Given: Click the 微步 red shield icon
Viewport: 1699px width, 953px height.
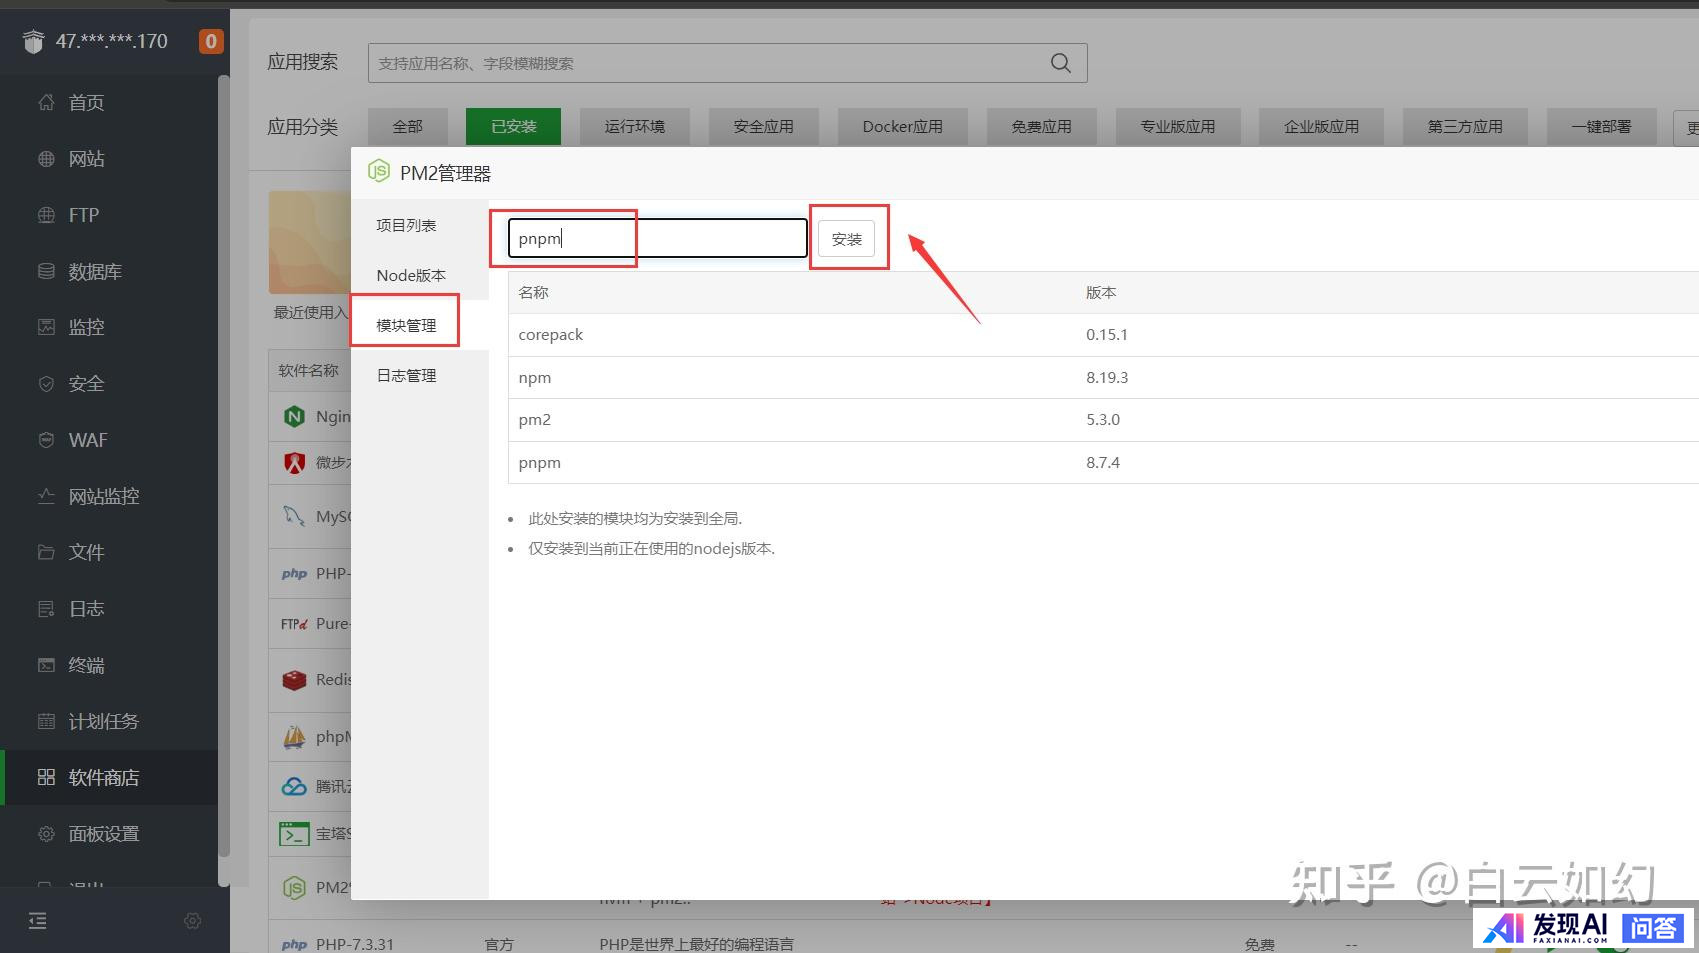Looking at the screenshot, I should [294, 462].
